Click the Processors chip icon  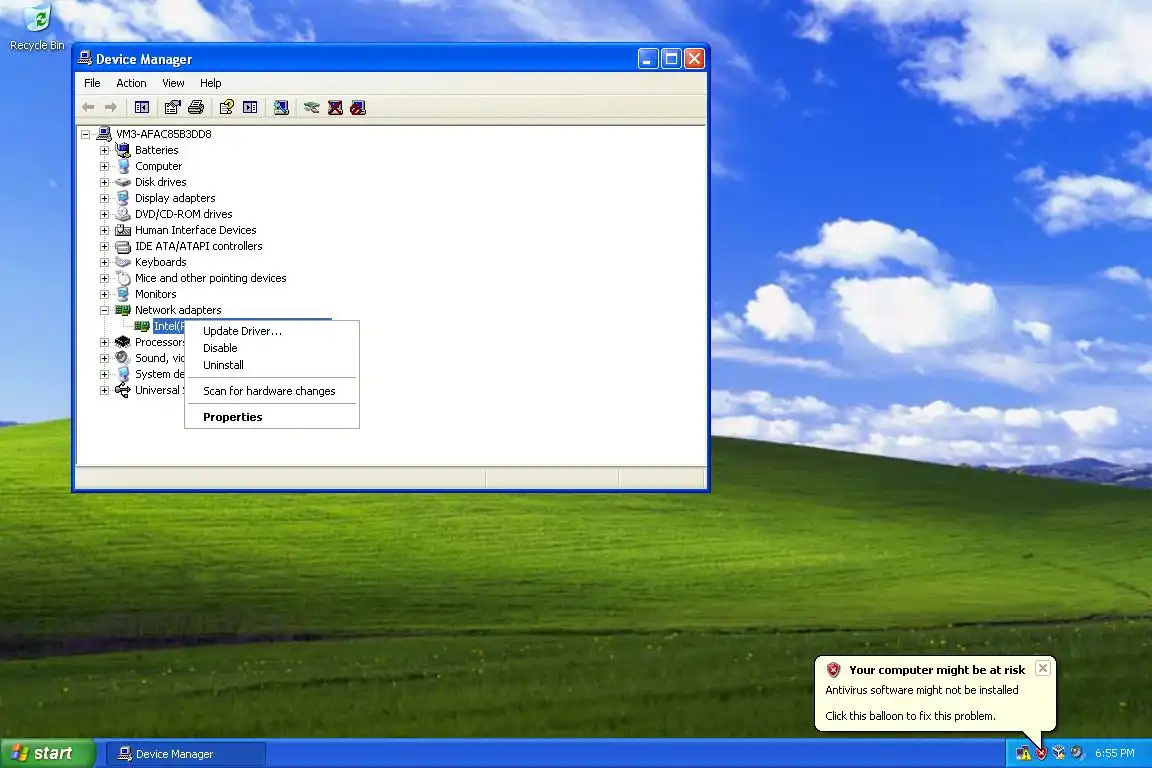123,342
